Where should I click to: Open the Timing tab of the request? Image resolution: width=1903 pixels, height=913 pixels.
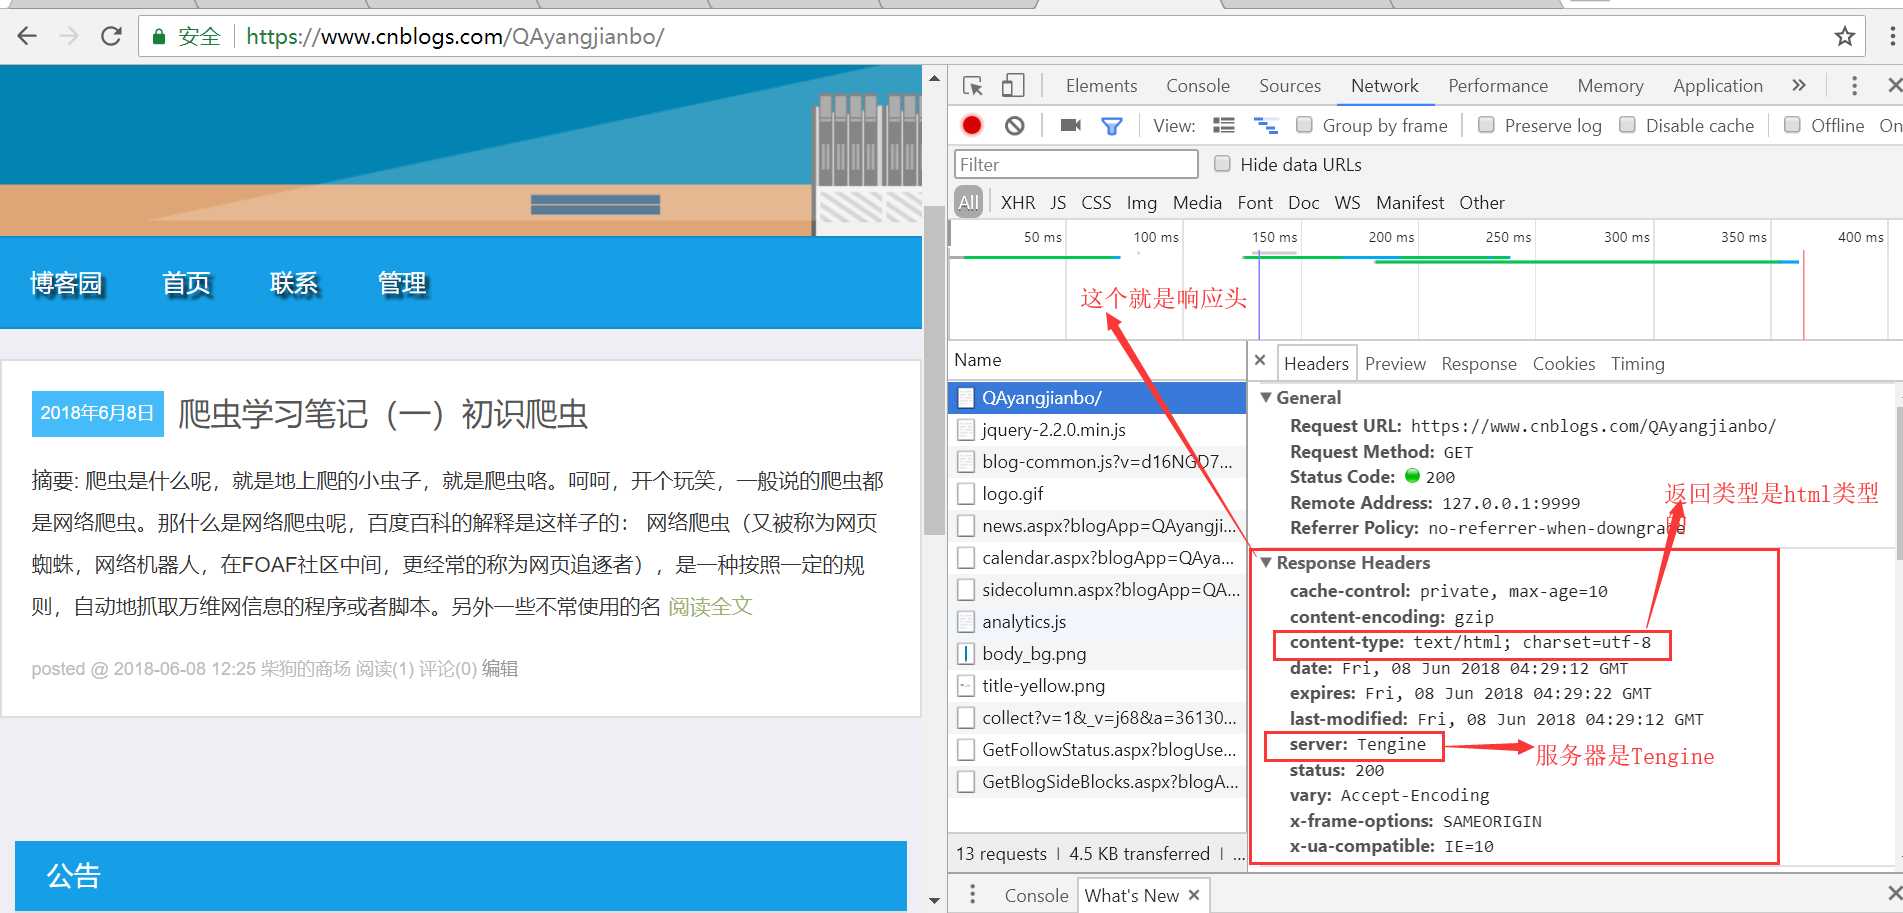click(x=1638, y=364)
